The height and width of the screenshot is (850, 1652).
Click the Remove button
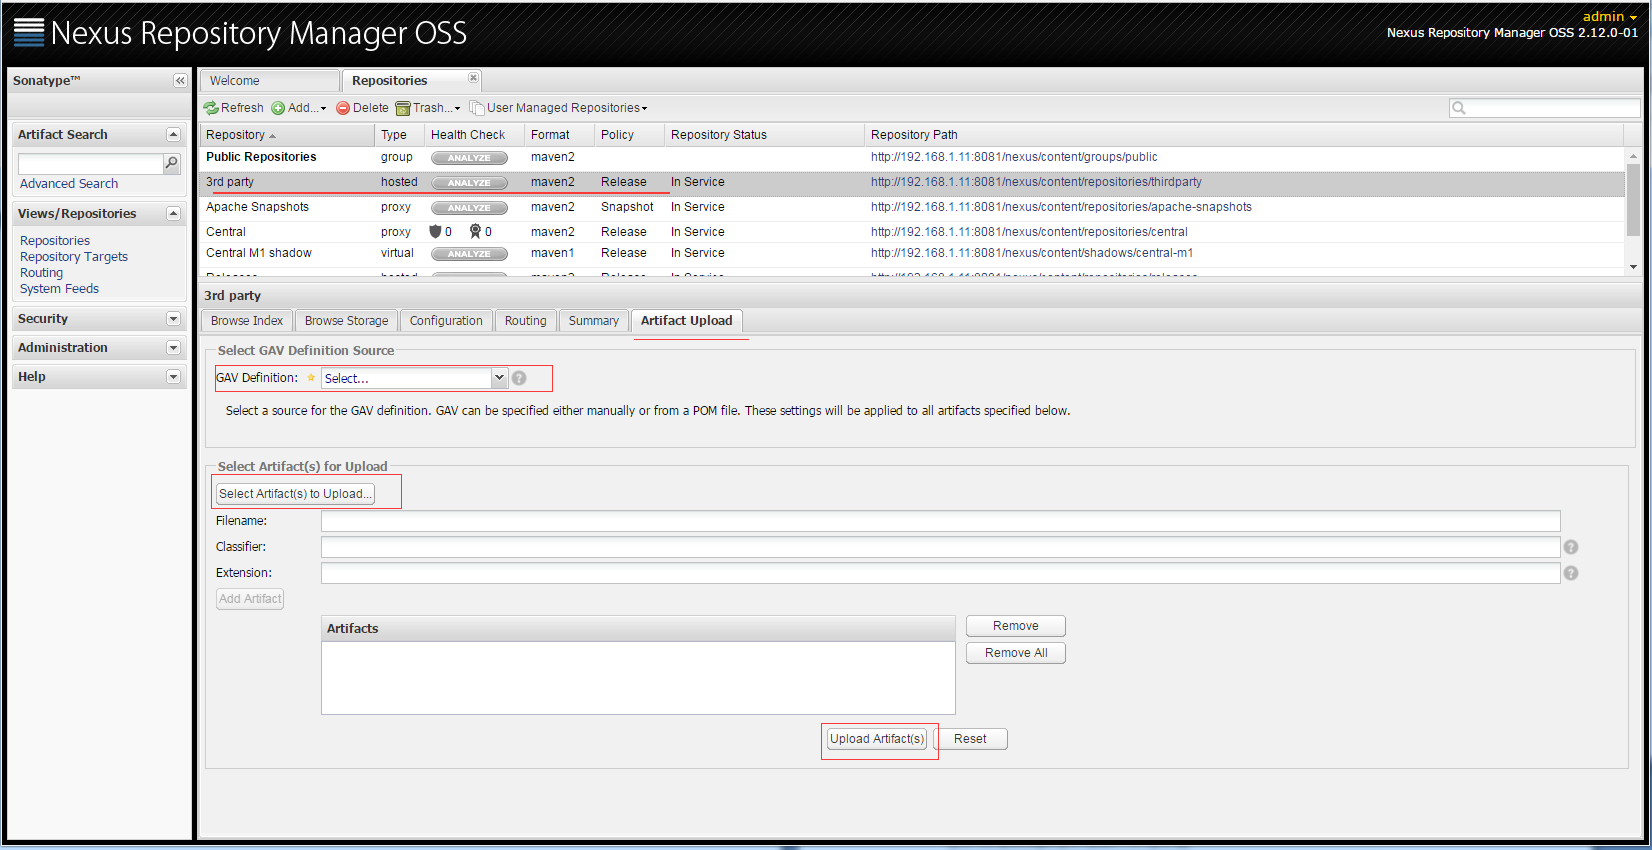pos(1016,626)
